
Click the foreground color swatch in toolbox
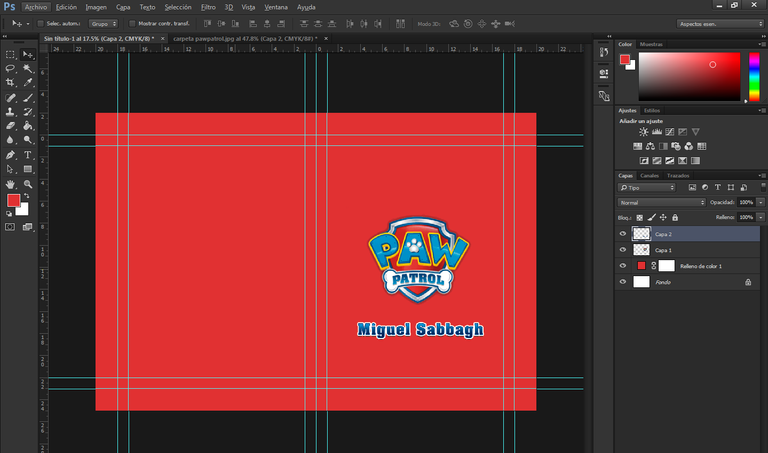click(13, 200)
